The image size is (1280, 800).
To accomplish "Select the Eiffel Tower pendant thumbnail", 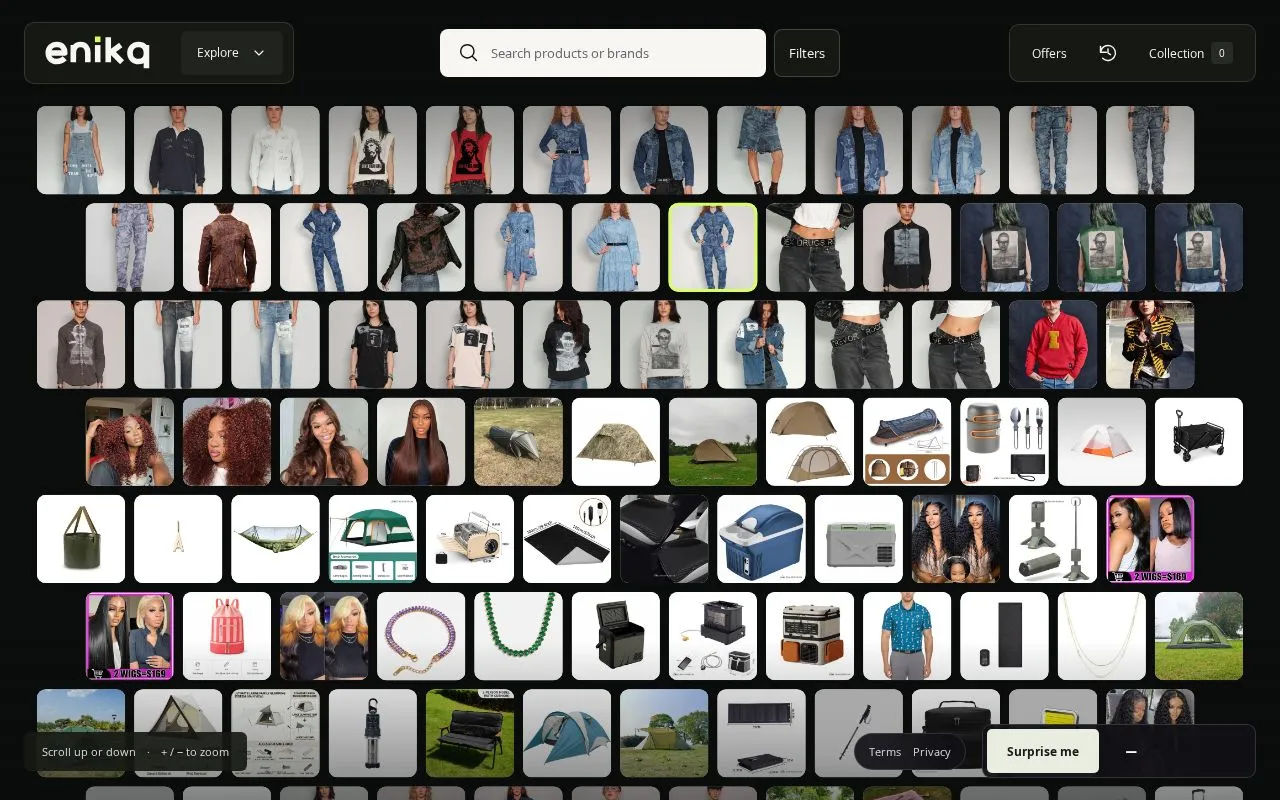I will tap(178, 538).
